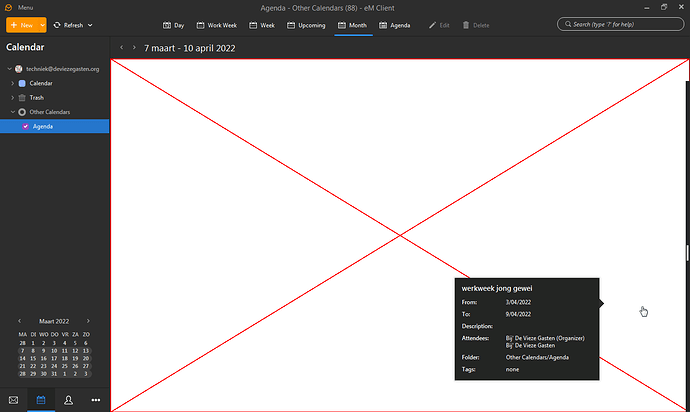Switch to Week view

click(x=262, y=25)
